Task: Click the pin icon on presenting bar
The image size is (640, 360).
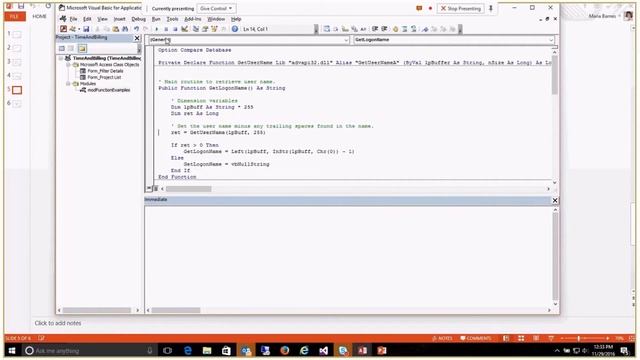Action: pyautogui.click(x=491, y=8)
